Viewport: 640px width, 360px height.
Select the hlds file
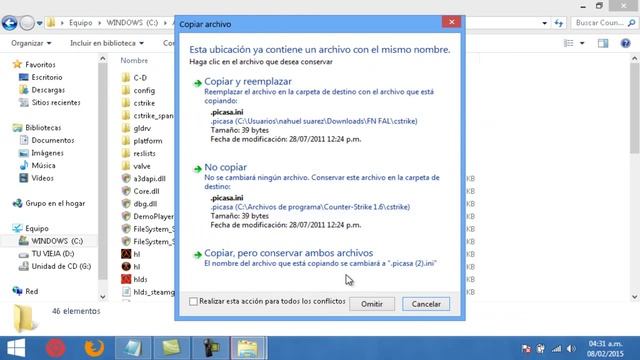pos(140,280)
